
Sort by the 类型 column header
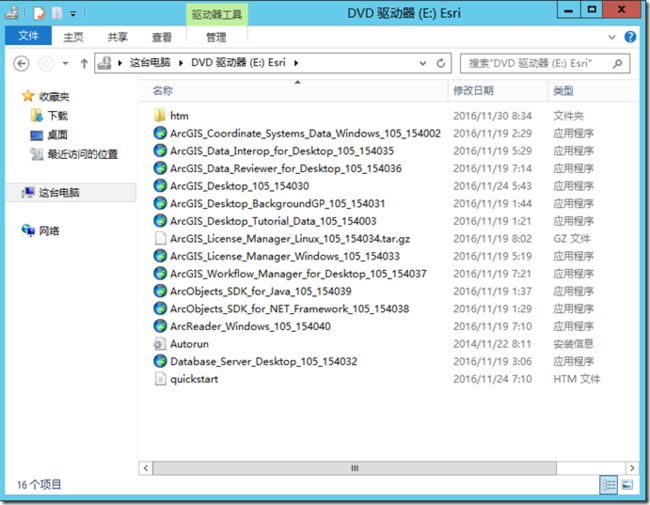click(594, 90)
